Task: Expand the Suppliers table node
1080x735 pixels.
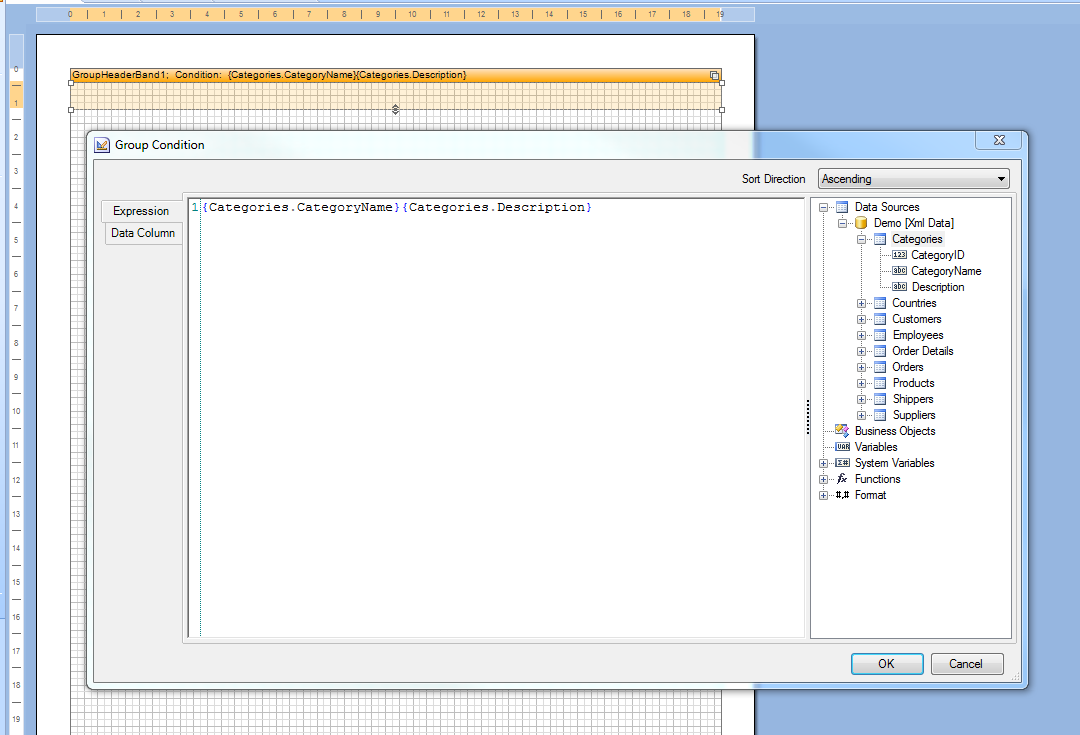Action: tap(861, 415)
